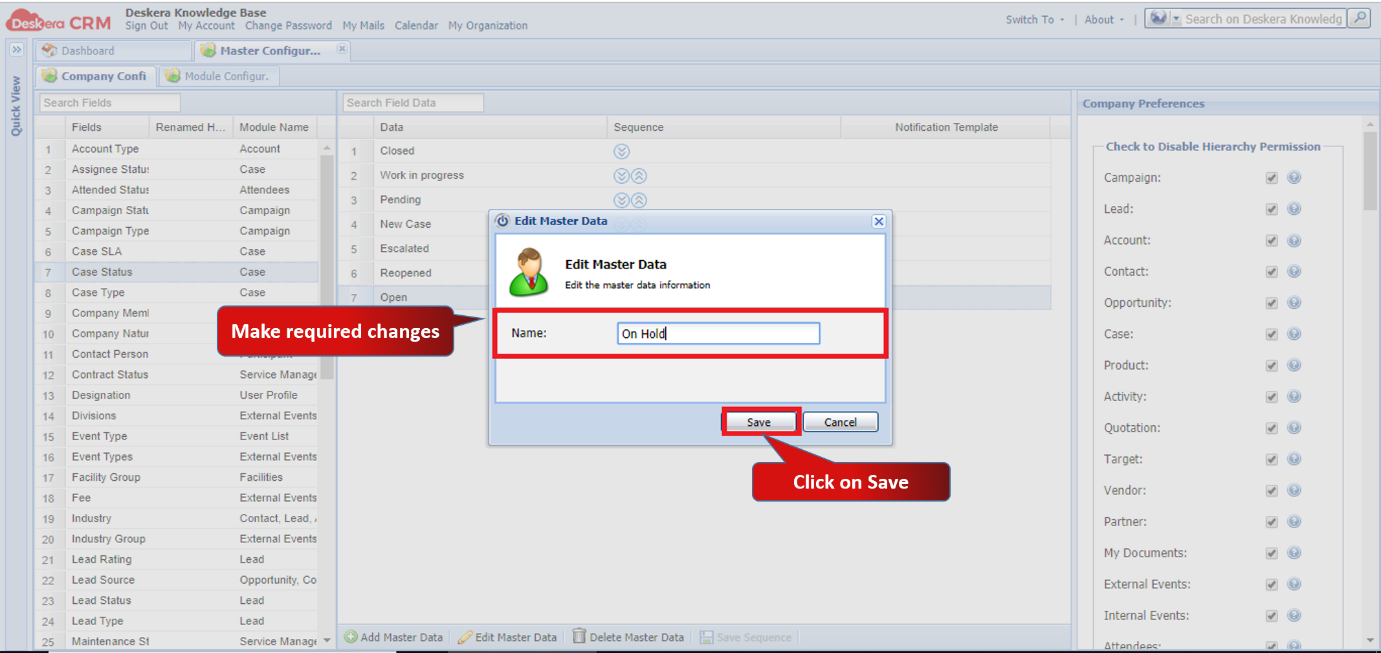The image size is (1381, 653).
Task: Click inside the Name input field
Action: 718,333
